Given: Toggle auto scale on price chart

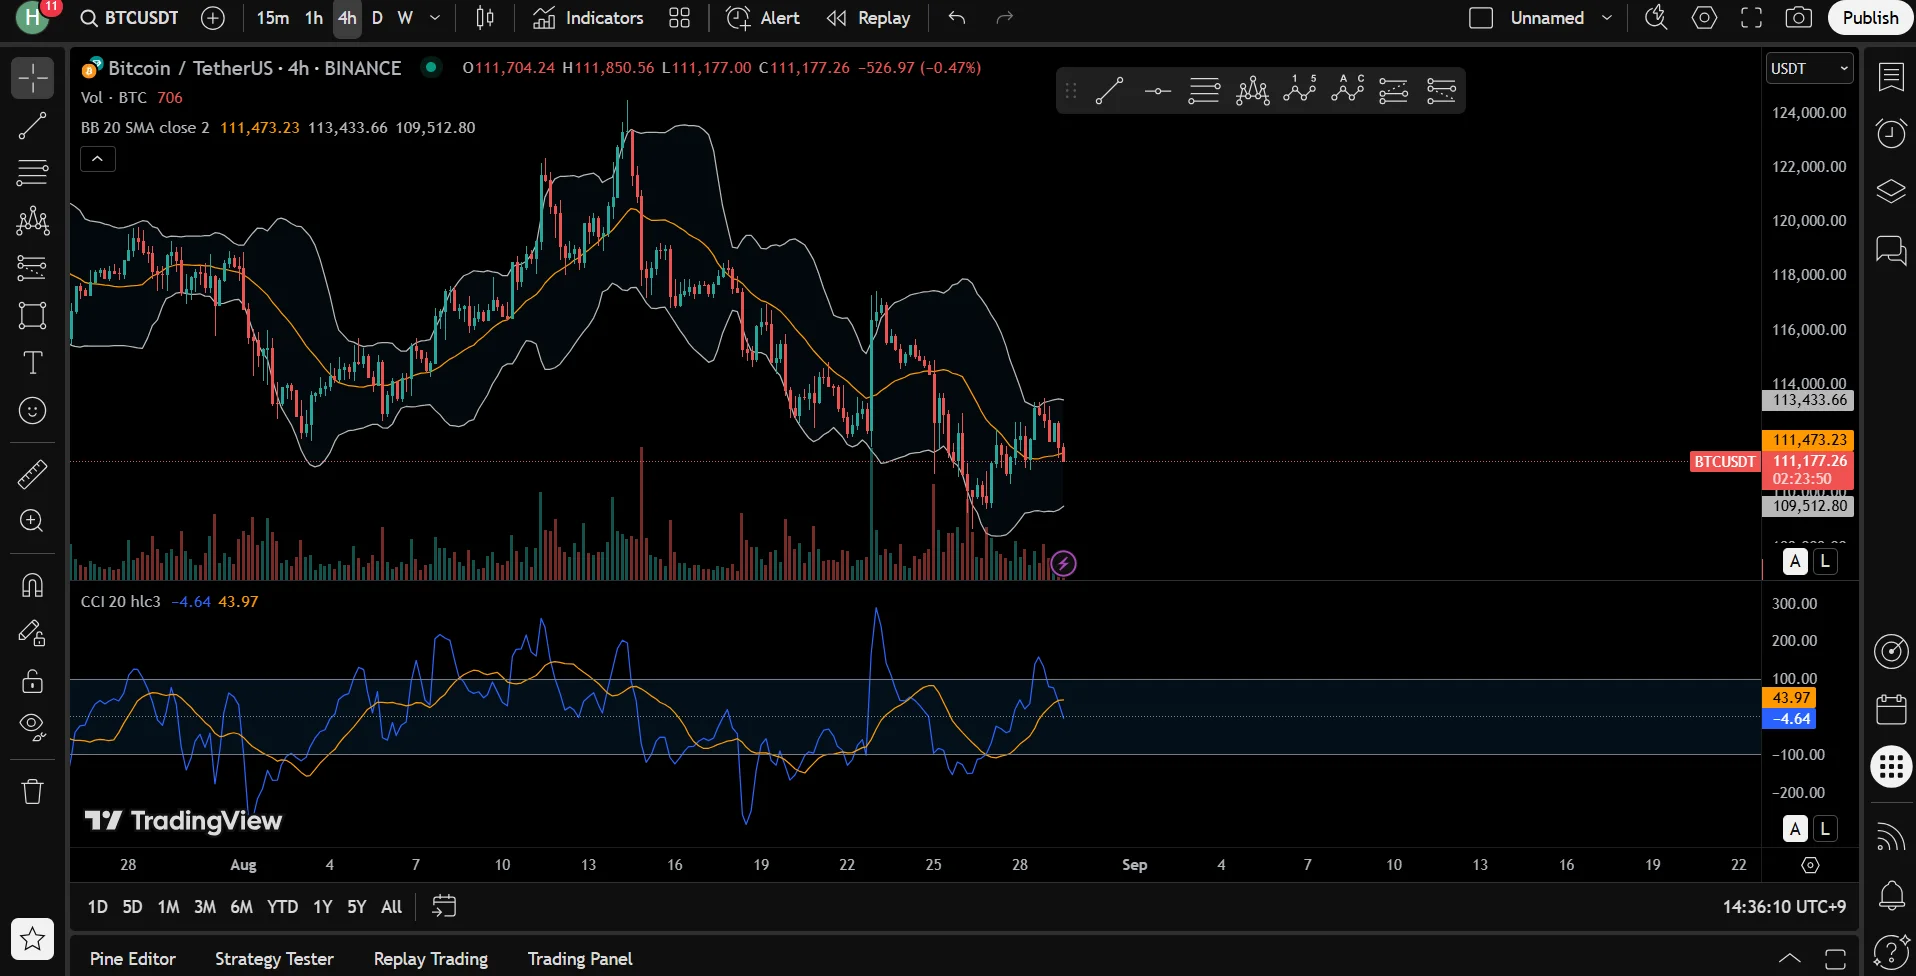Looking at the screenshot, I should coord(1795,561).
